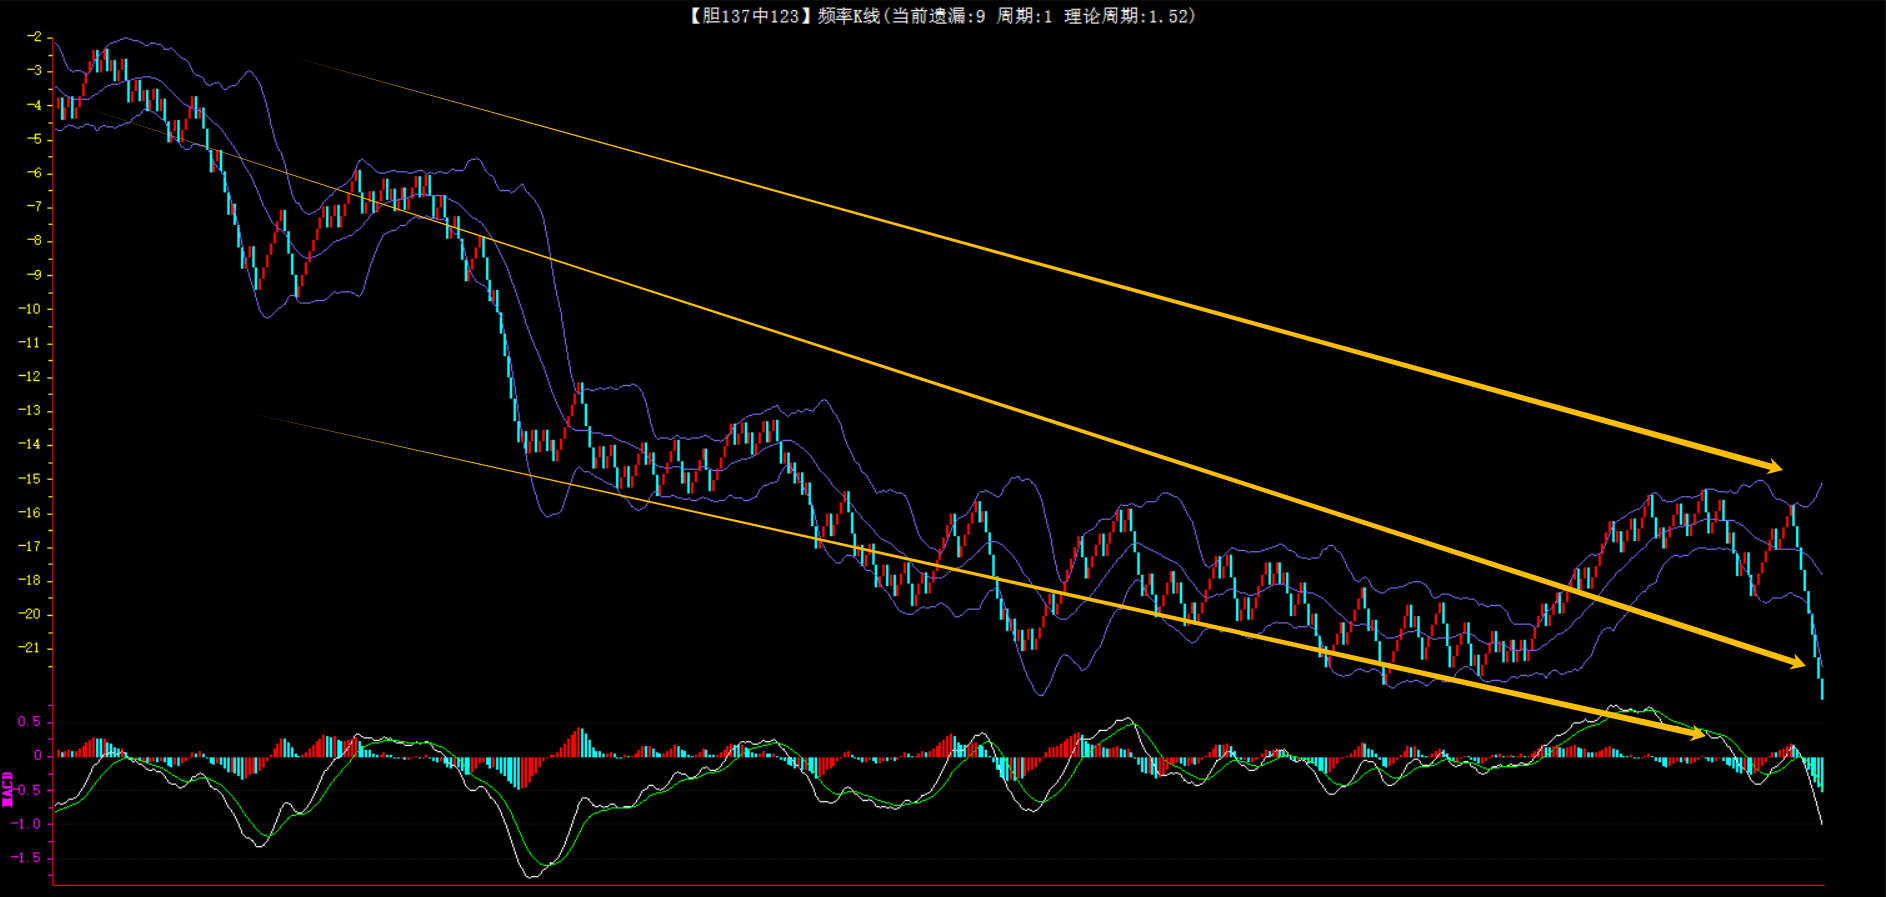Click the -1.0 value on the MACD axis
Viewport: 1886px width, 897px height.
[x=26, y=825]
